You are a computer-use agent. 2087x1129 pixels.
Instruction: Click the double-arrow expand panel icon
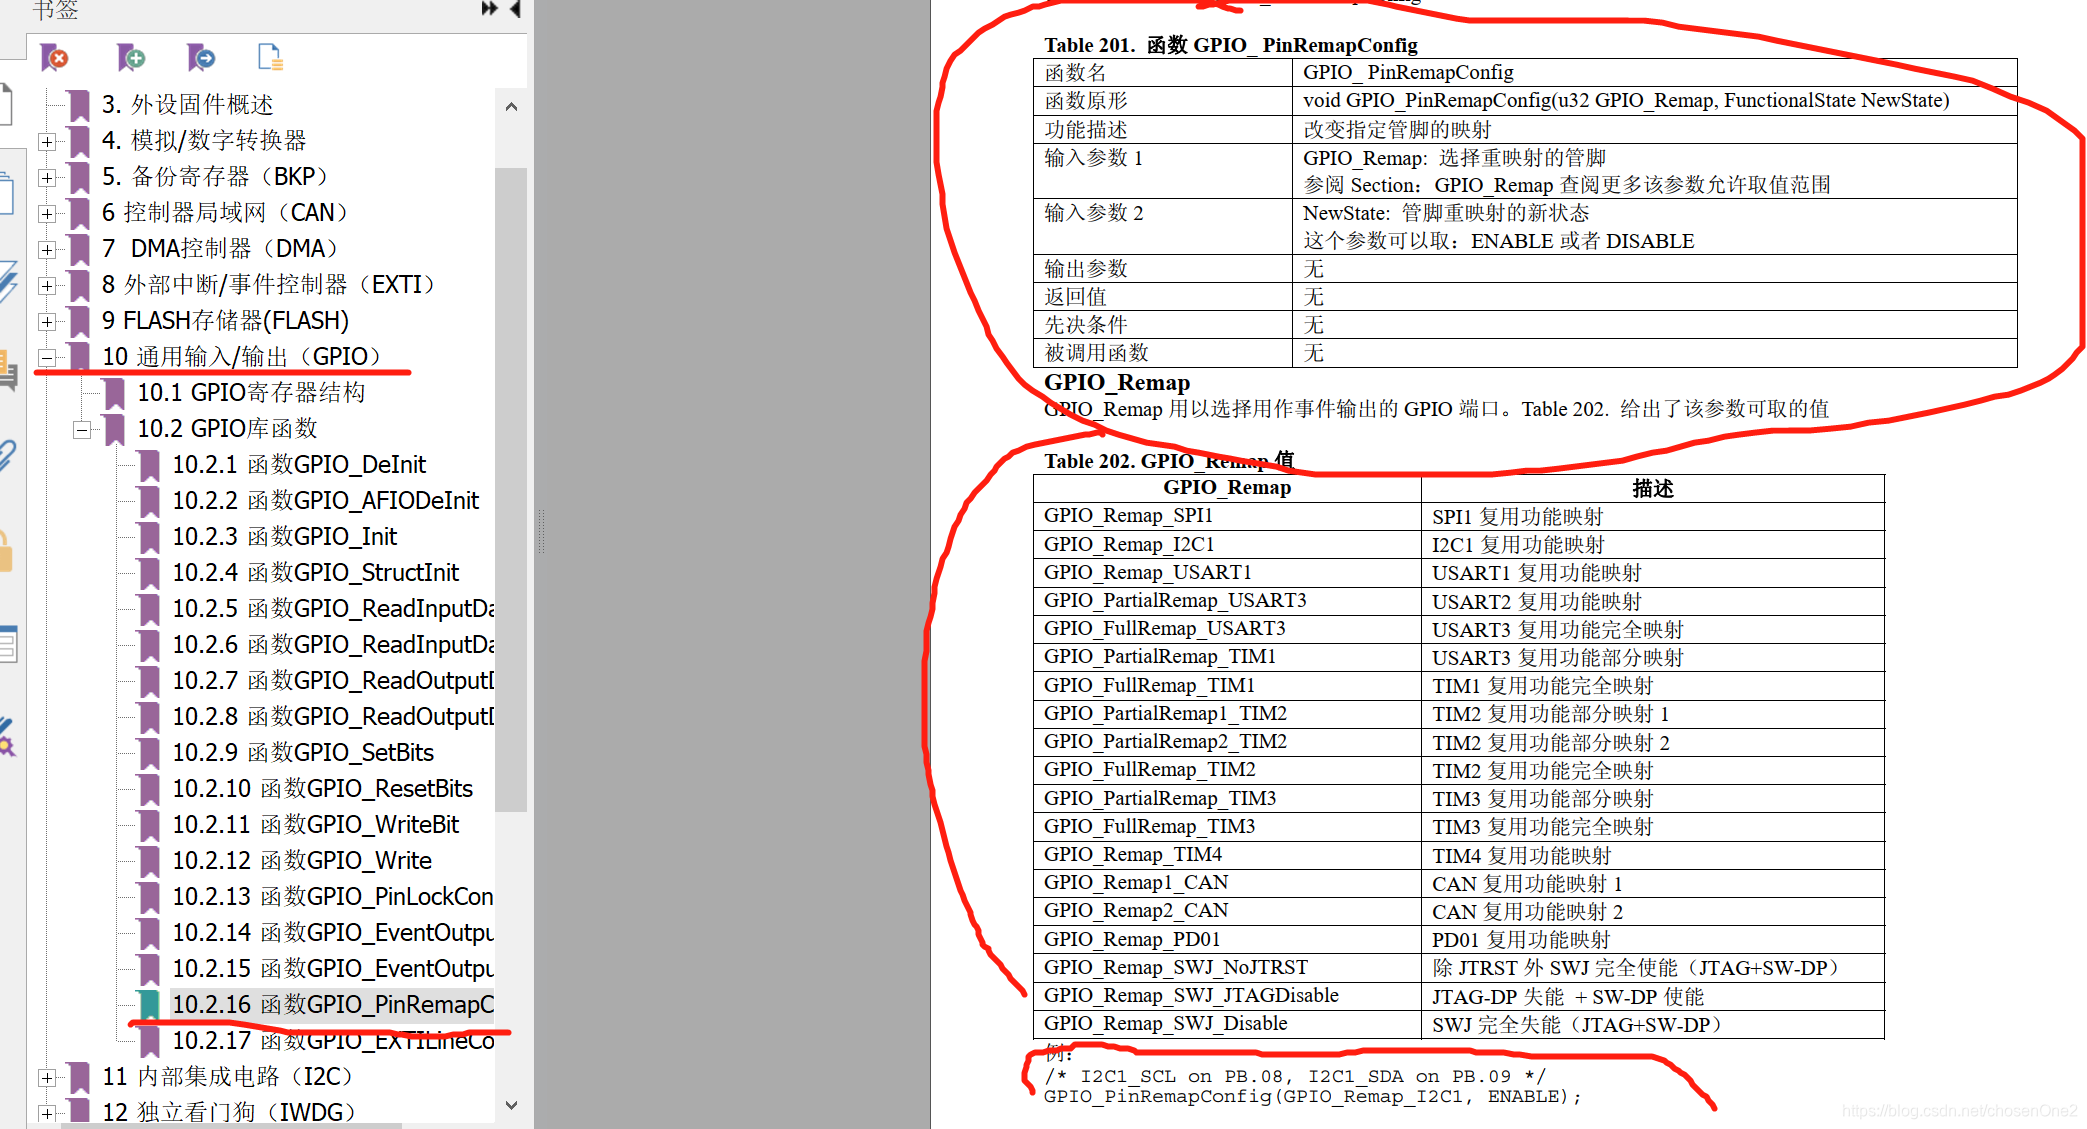(x=489, y=9)
